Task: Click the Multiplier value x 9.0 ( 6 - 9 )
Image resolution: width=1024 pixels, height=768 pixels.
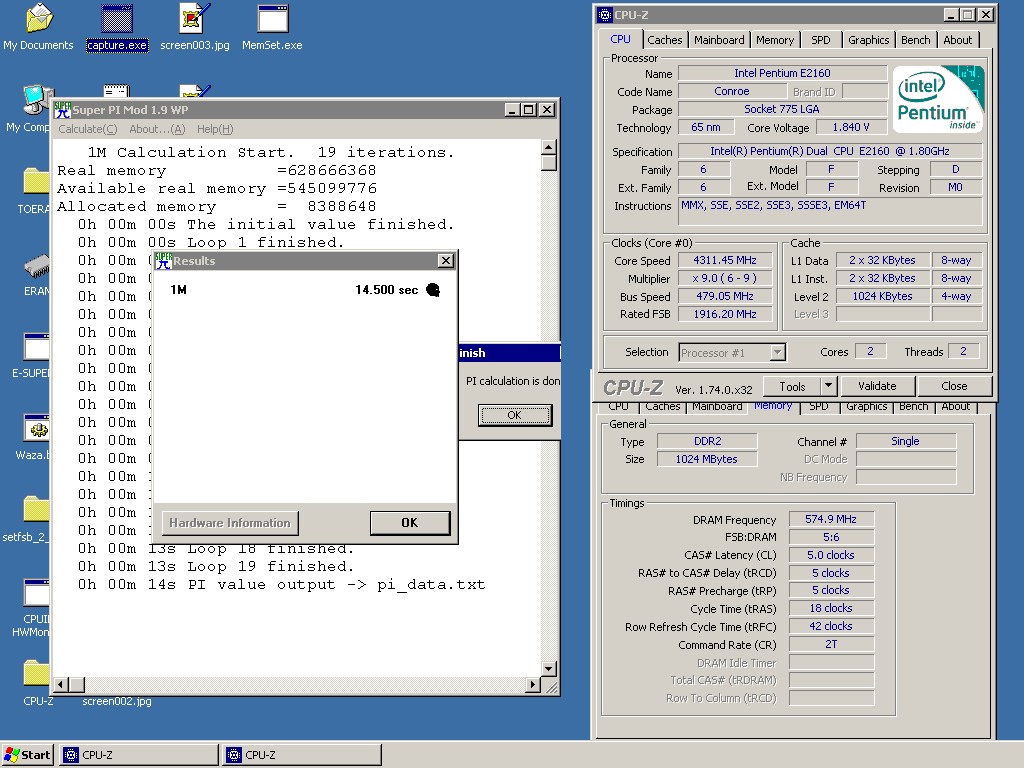Action: (x=725, y=278)
